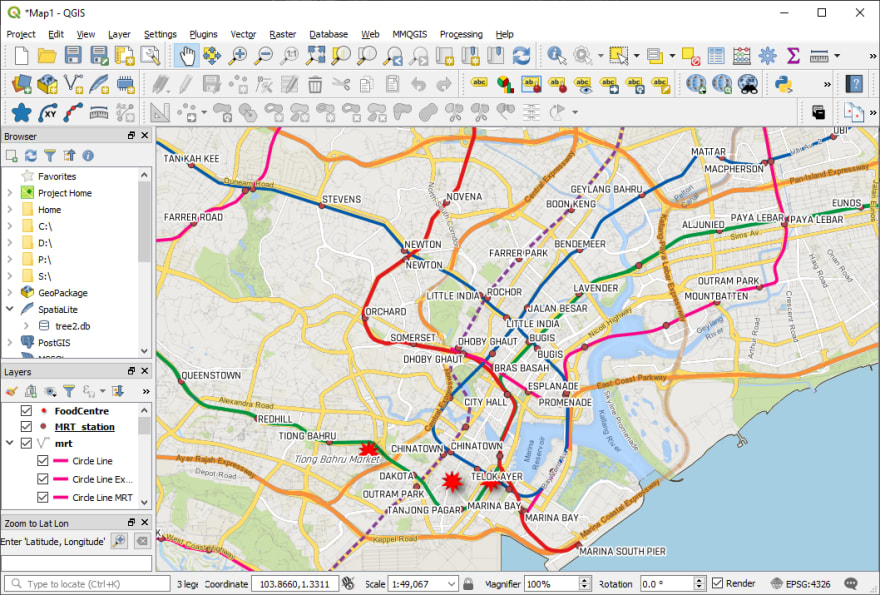The width and height of the screenshot is (880, 595).
Task: Uncheck the Circle Line MRT legend checkbox
Action: tap(43, 497)
